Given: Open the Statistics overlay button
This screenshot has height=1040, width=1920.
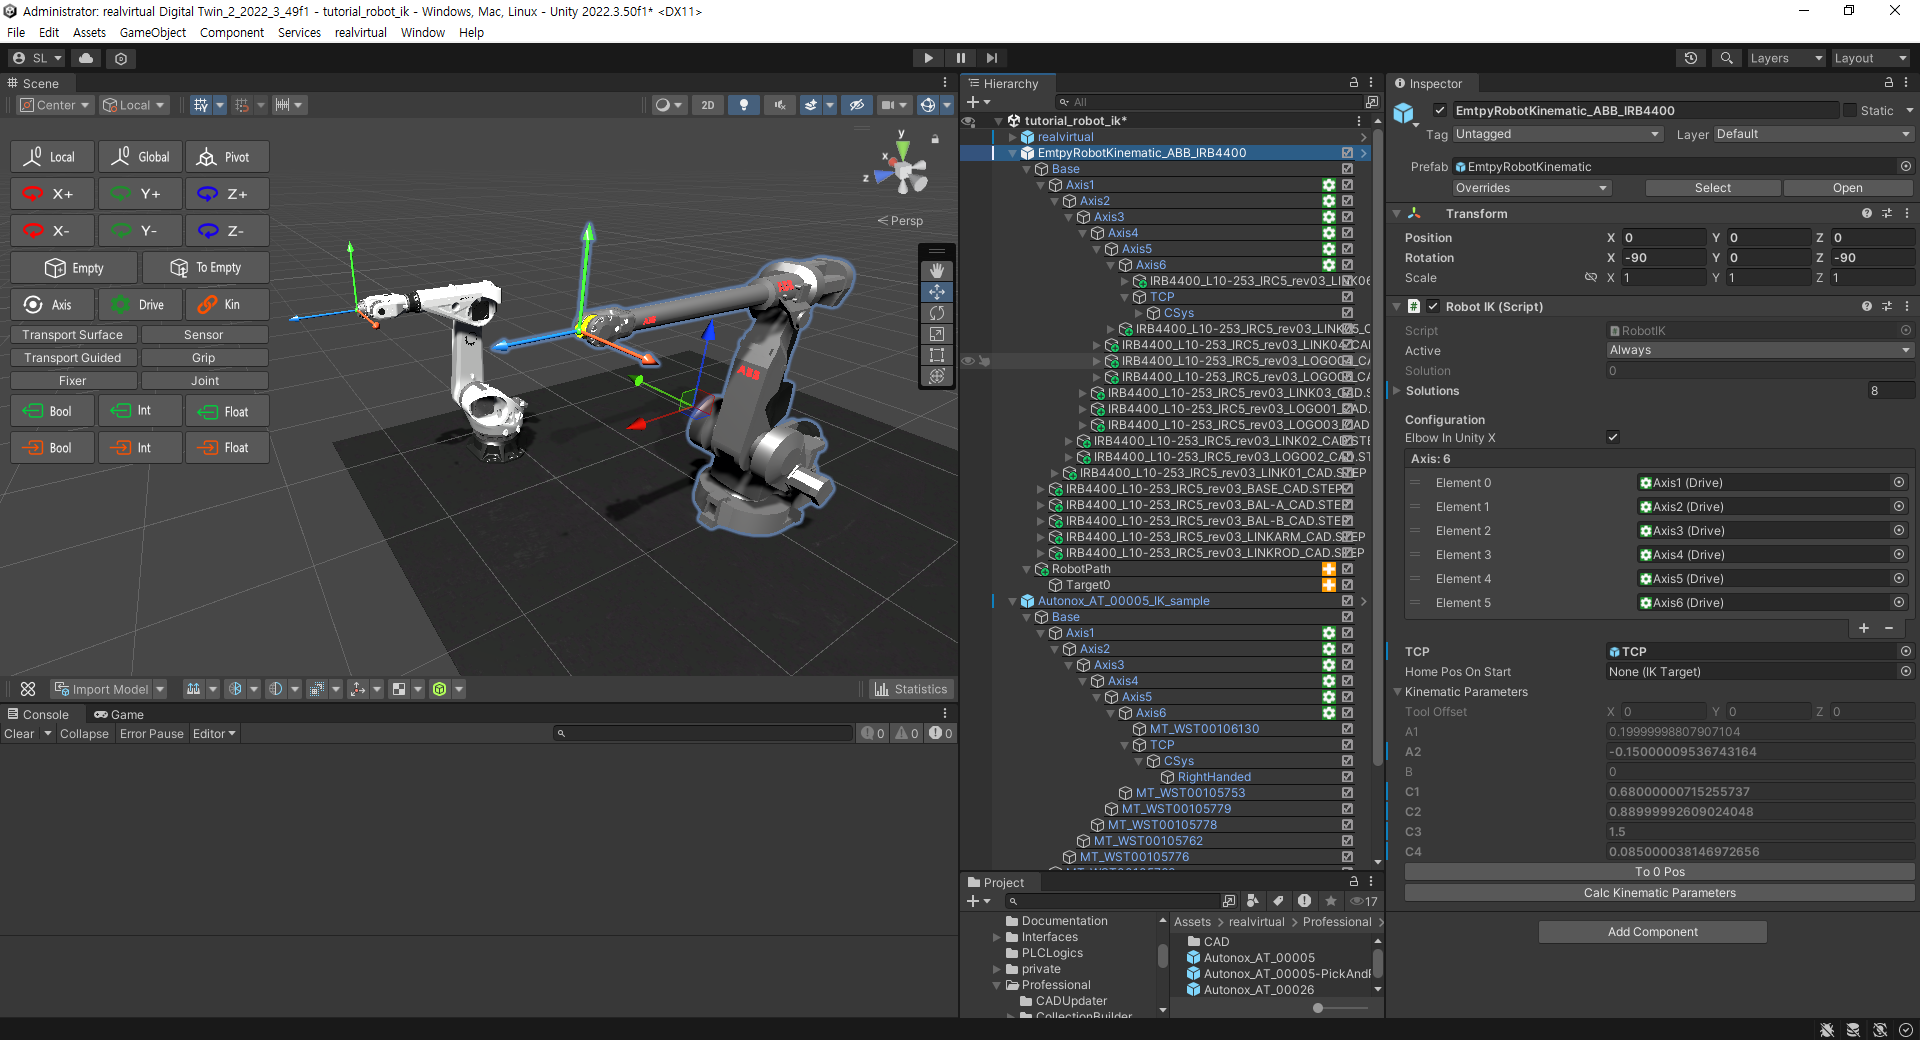Looking at the screenshot, I should (x=911, y=689).
